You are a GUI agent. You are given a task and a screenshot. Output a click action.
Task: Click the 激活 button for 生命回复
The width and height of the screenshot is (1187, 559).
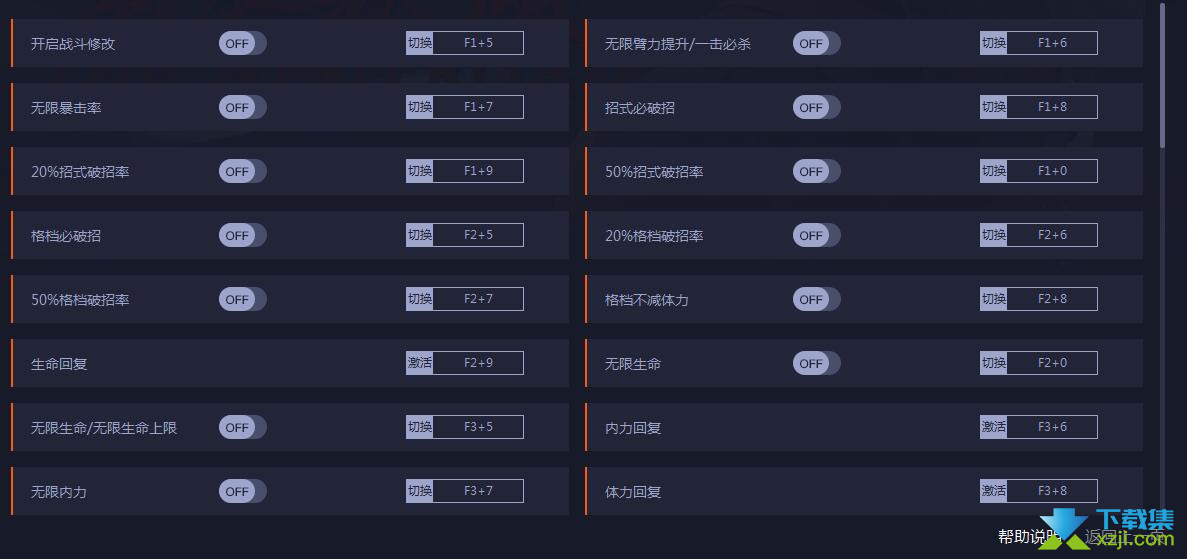[419, 364]
